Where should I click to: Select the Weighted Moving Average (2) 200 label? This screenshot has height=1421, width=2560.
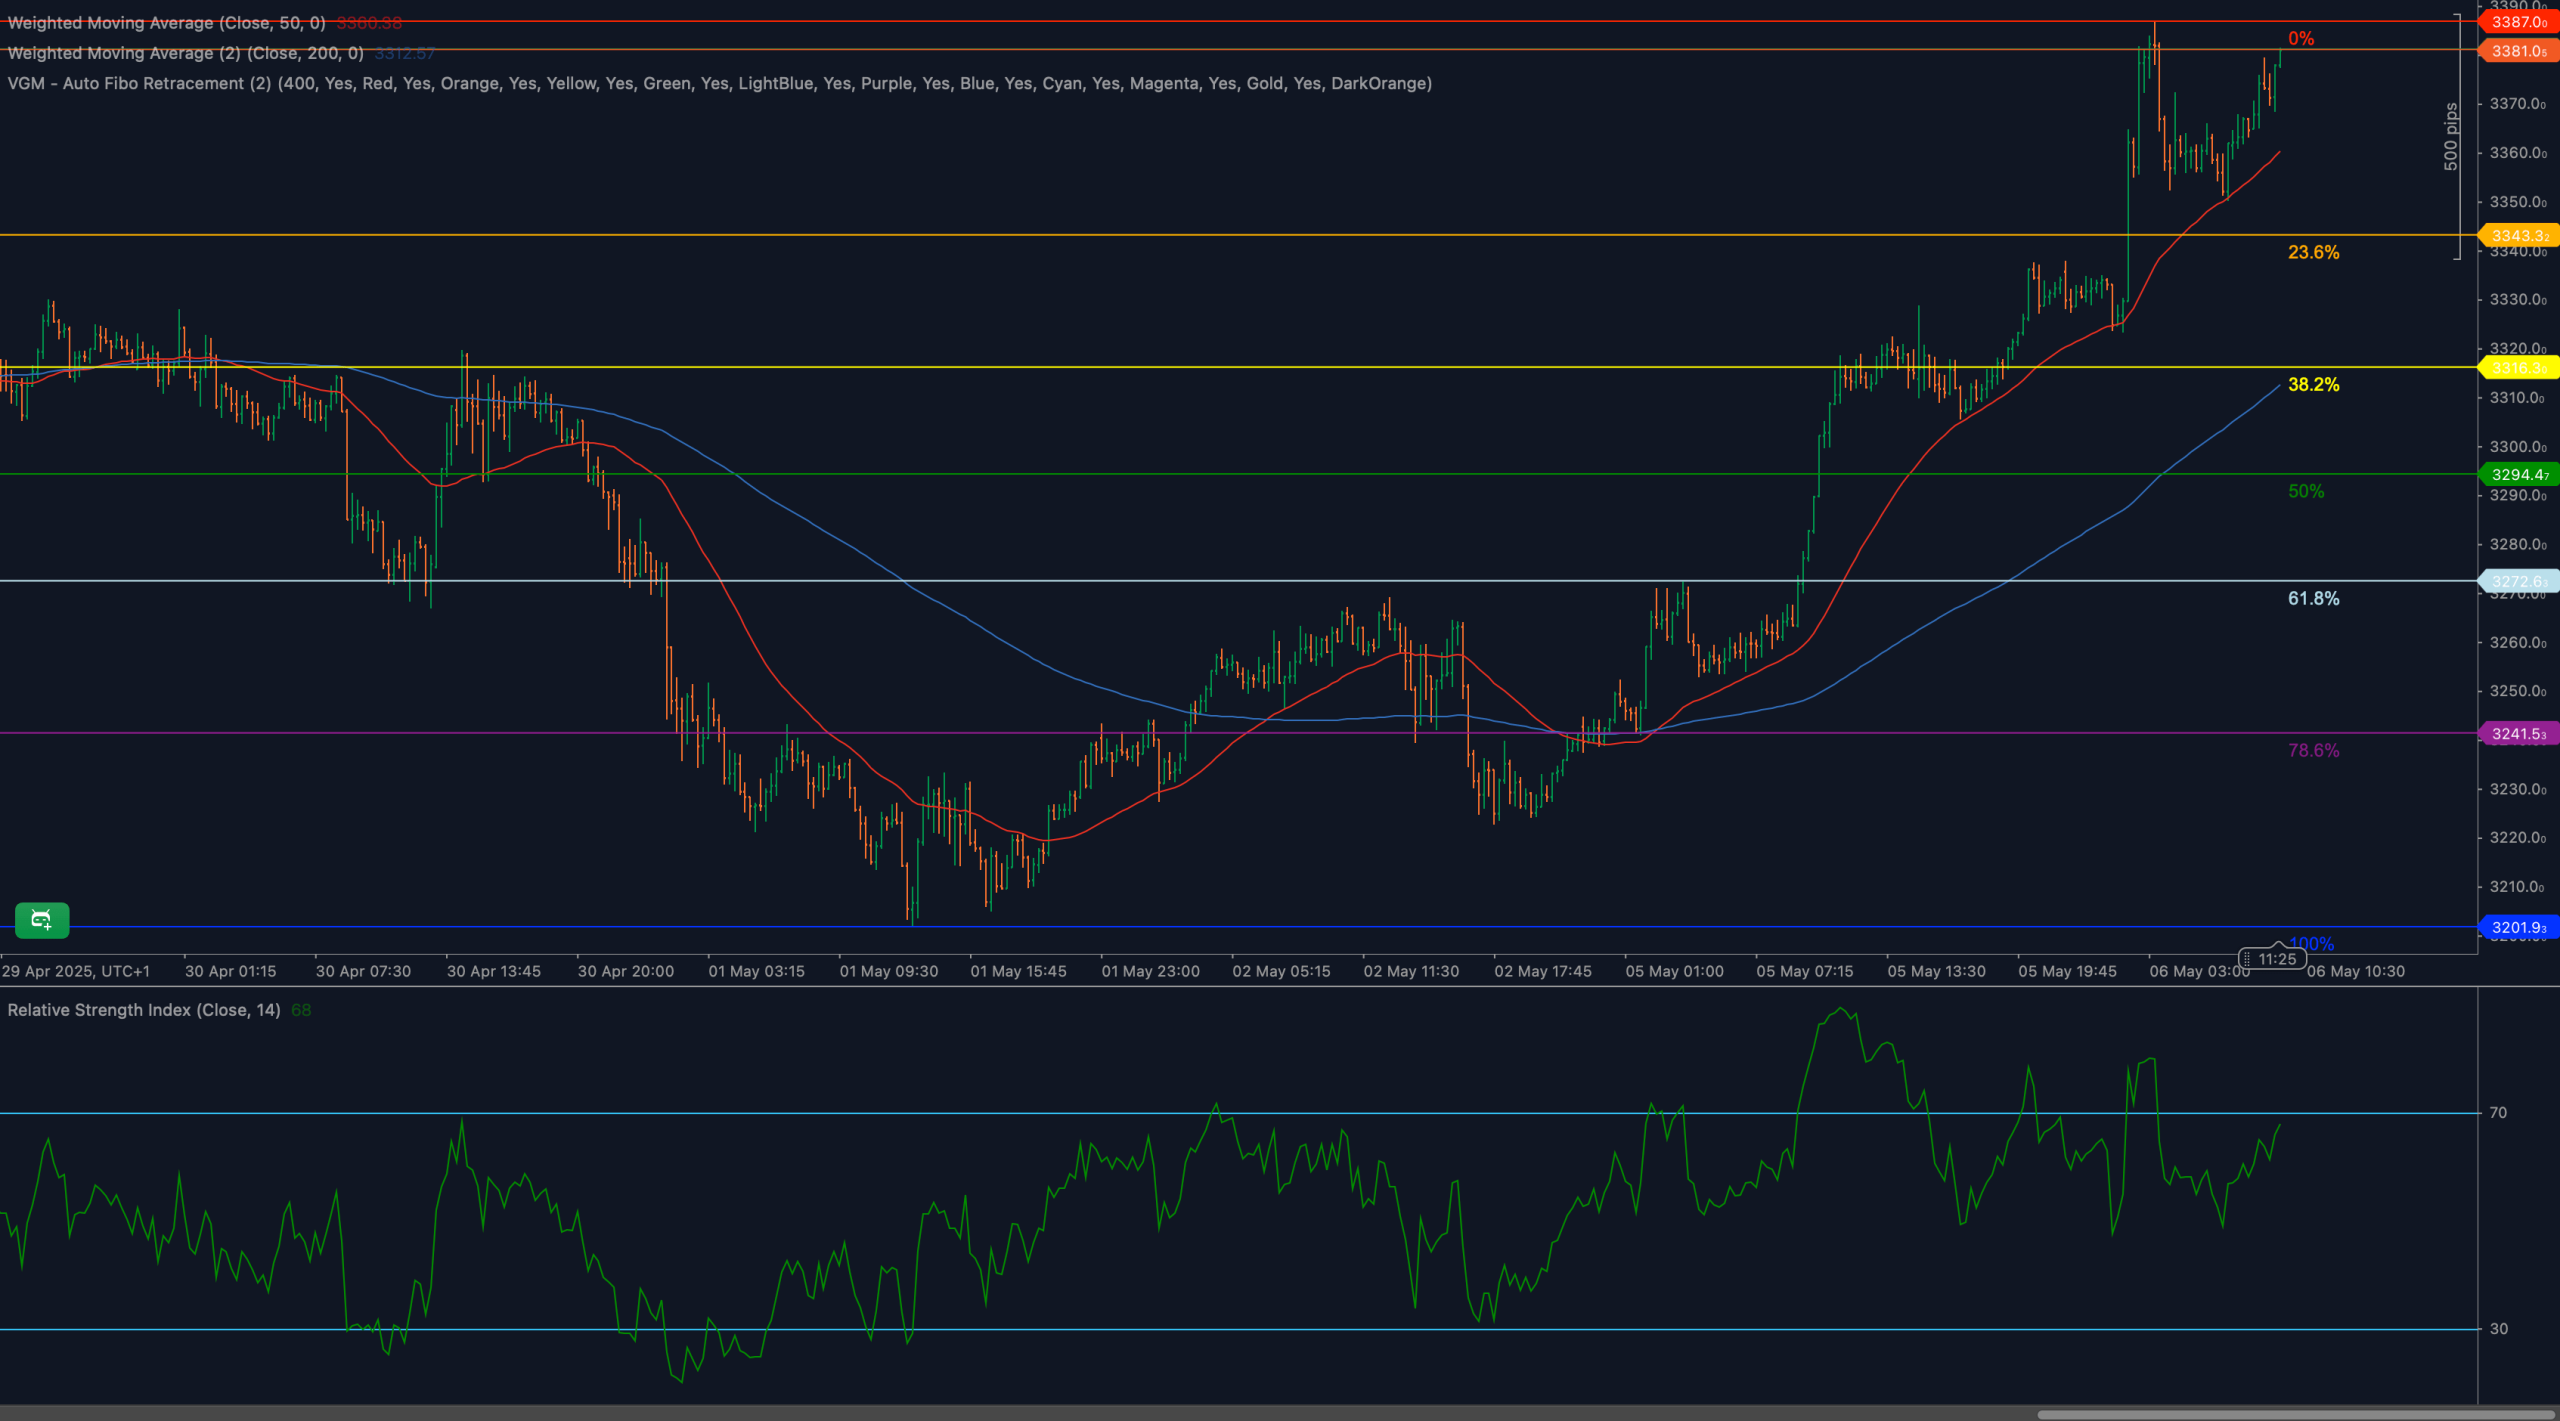point(185,53)
